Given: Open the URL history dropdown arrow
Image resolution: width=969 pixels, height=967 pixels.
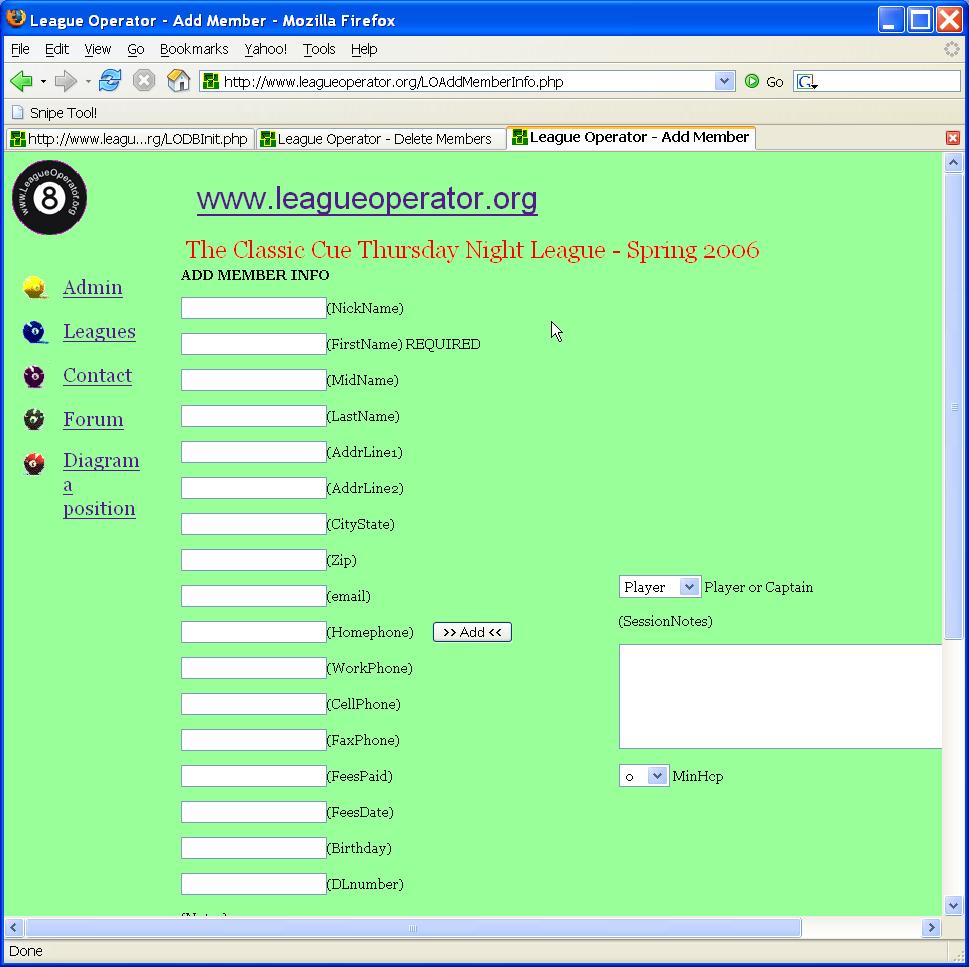Looking at the screenshot, I should pos(725,82).
